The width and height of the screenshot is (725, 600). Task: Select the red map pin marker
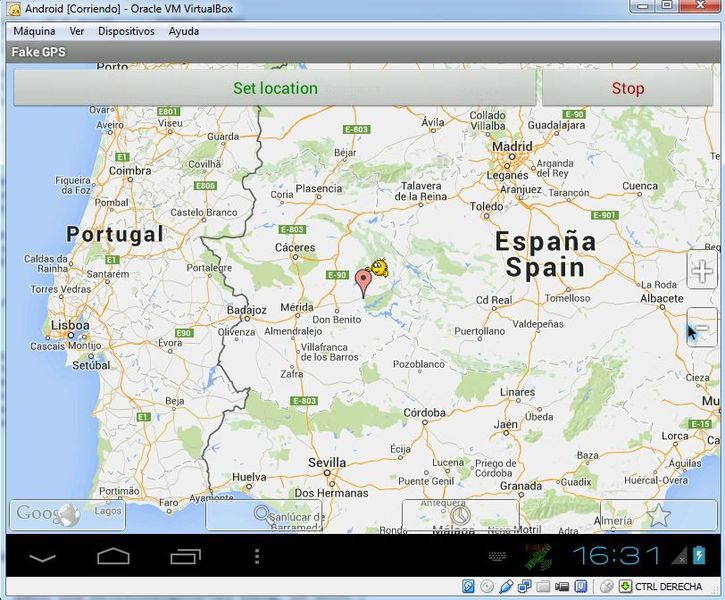pyautogui.click(x=363, y=284)
